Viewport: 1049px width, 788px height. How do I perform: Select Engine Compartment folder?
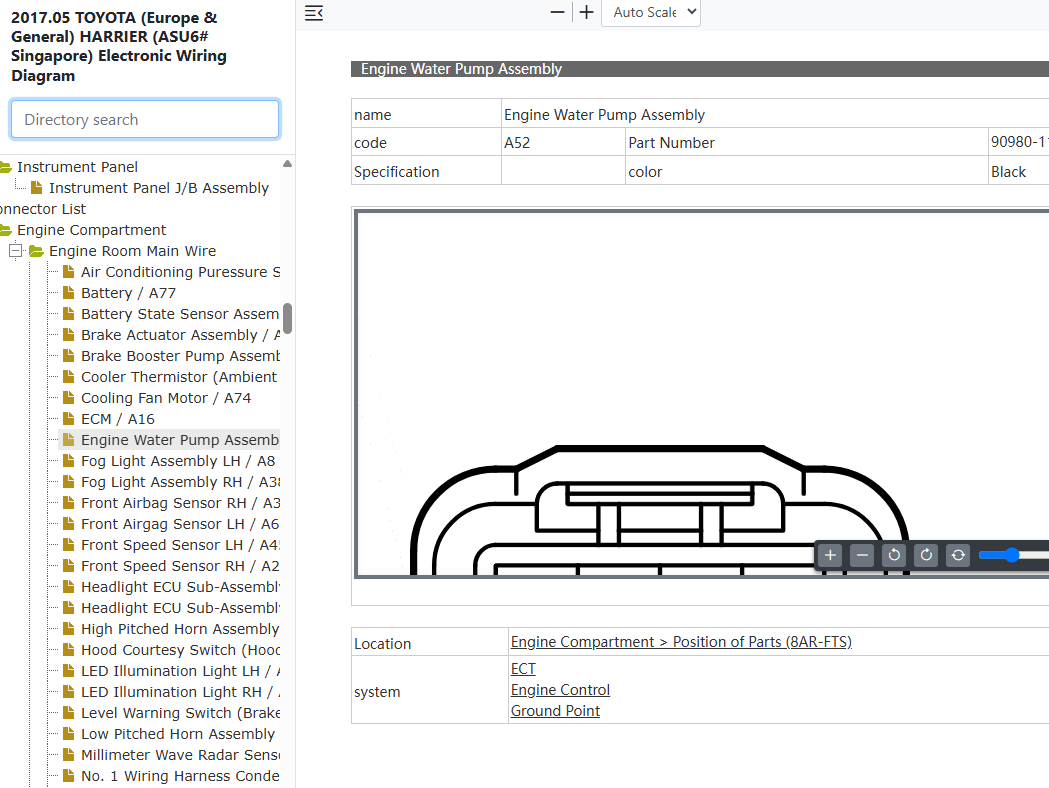point(92,230)
